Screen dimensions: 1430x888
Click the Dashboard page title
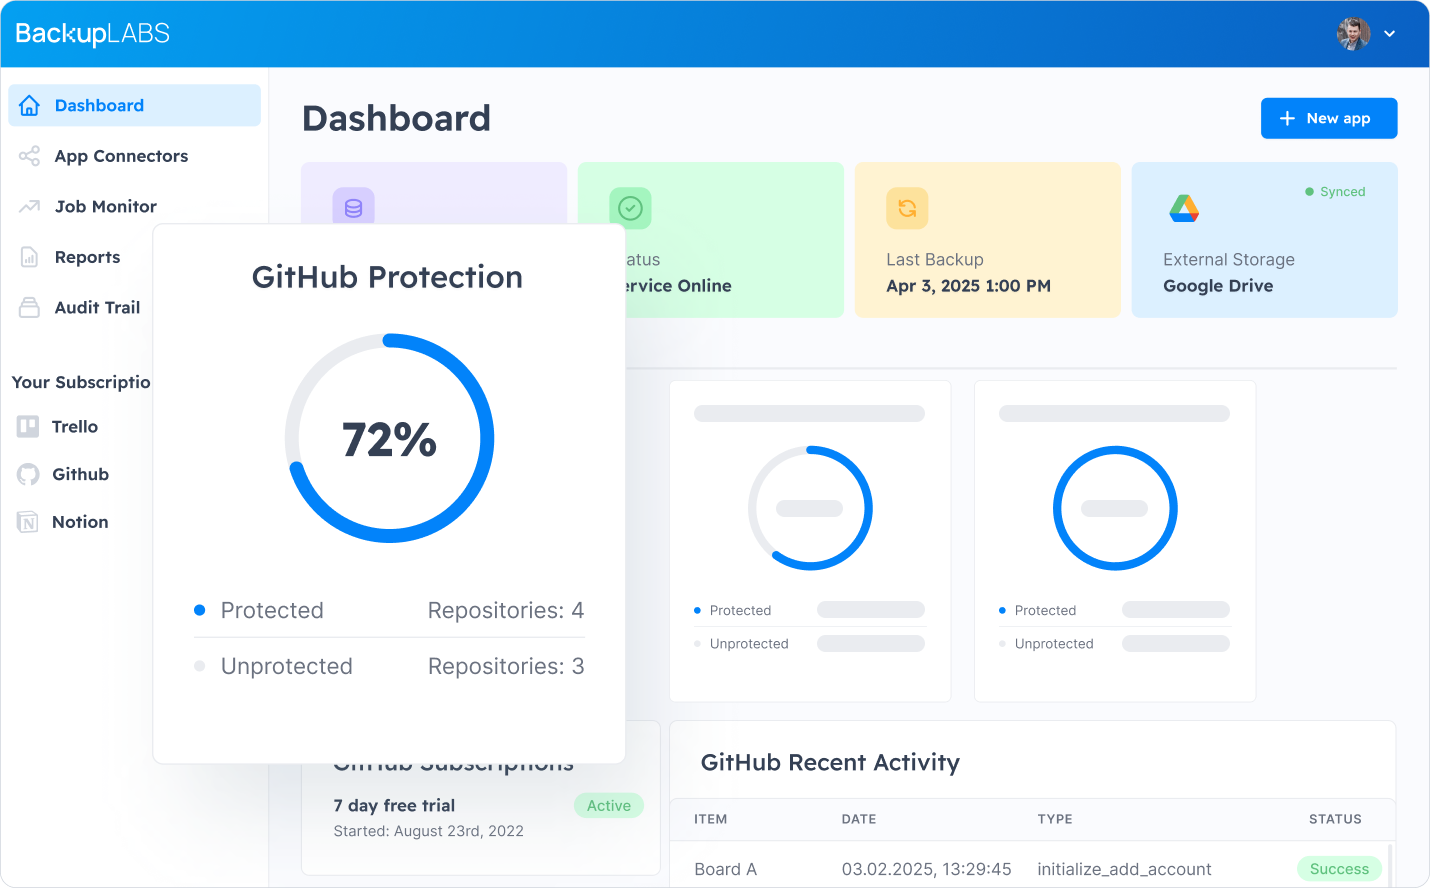[396, 118]
